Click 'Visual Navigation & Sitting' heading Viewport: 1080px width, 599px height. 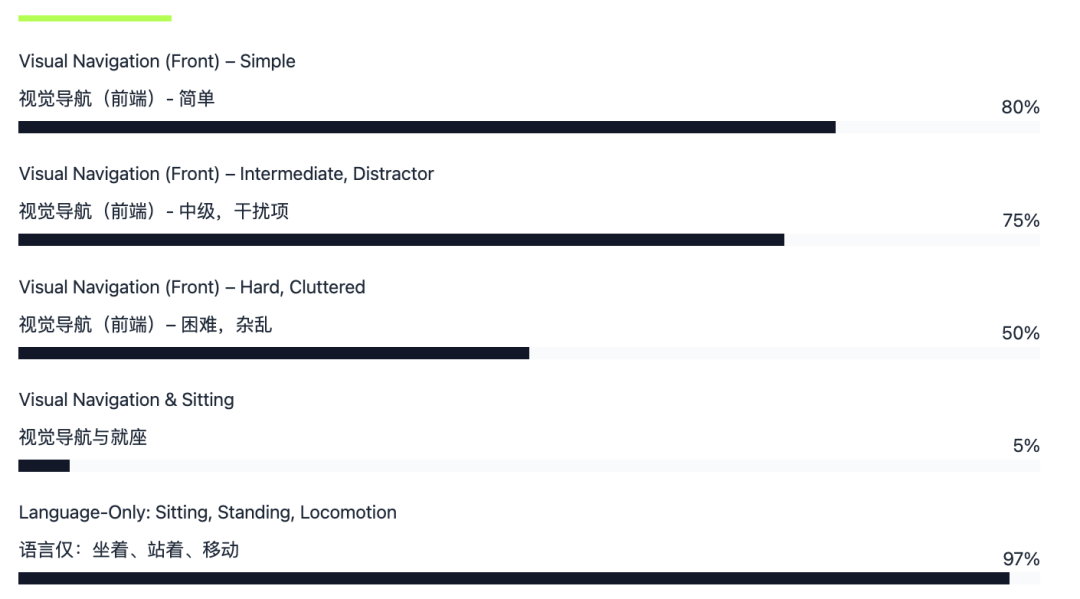pos(126,400)
